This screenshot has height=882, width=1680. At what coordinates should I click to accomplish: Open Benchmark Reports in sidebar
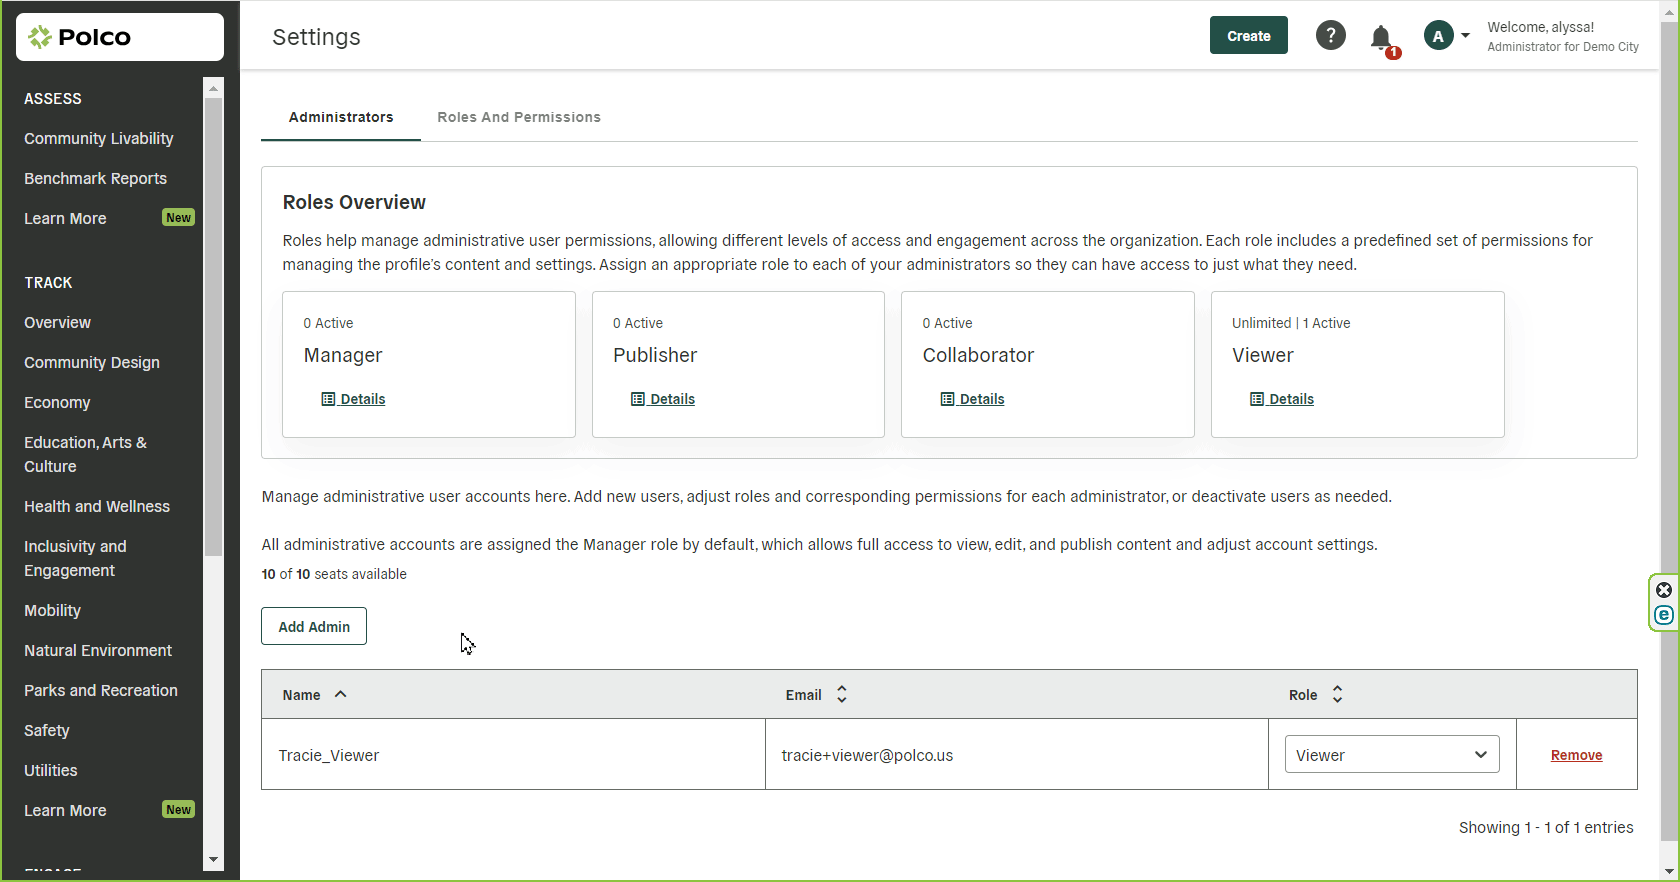95,178
